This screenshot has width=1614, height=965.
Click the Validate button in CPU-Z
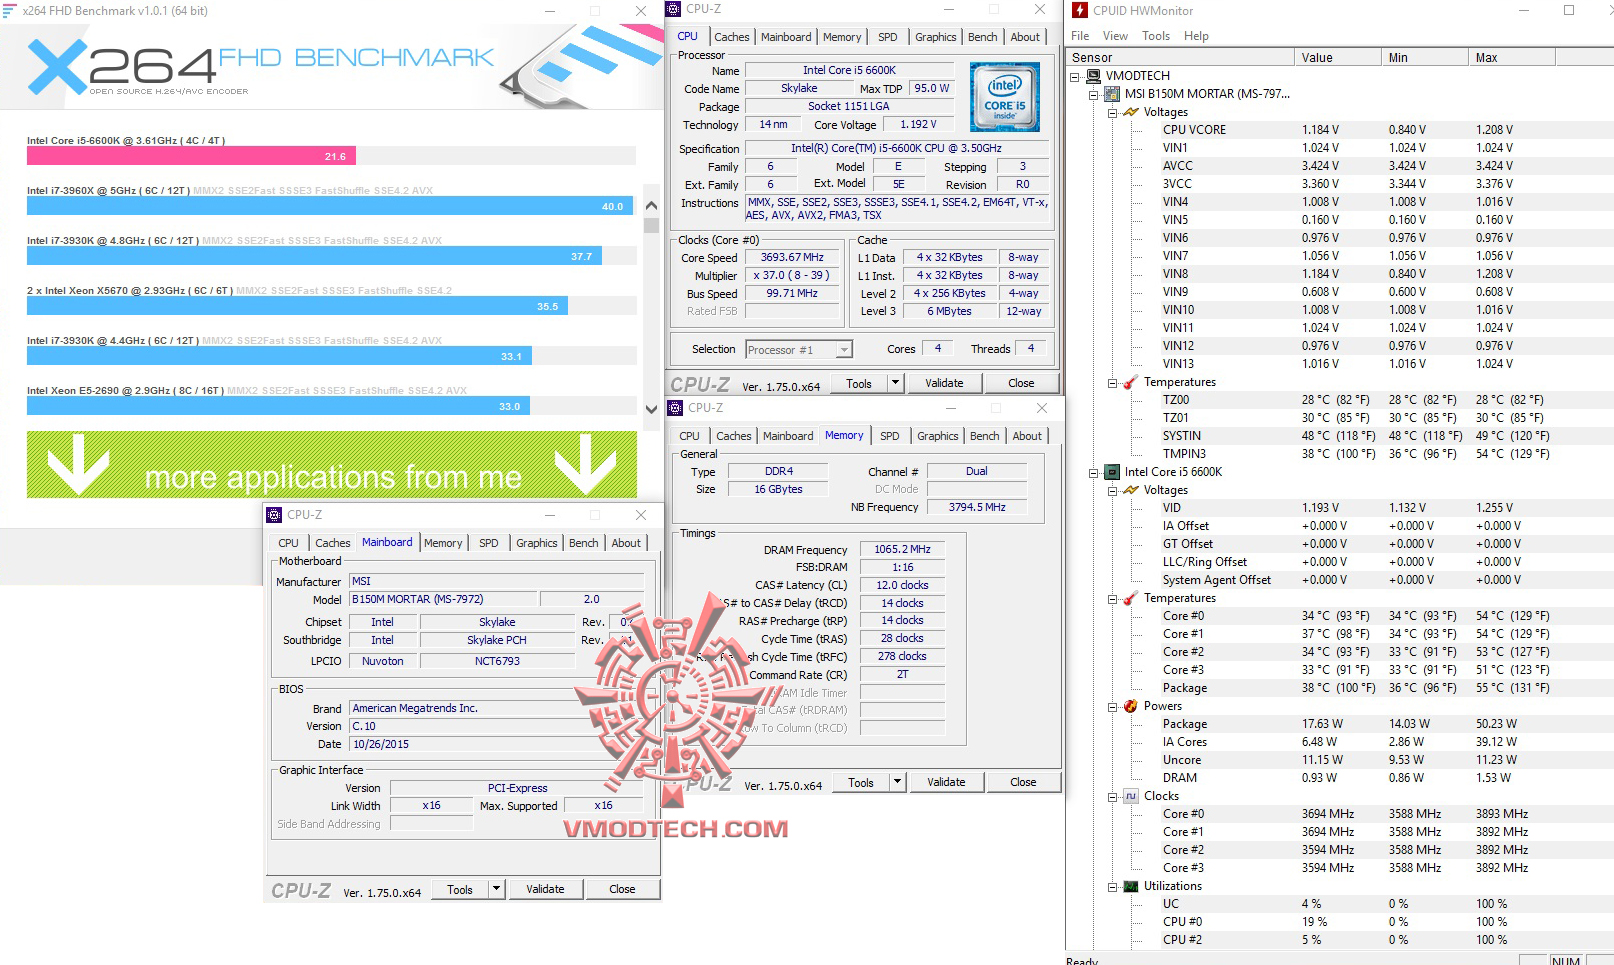pos(944,382)
